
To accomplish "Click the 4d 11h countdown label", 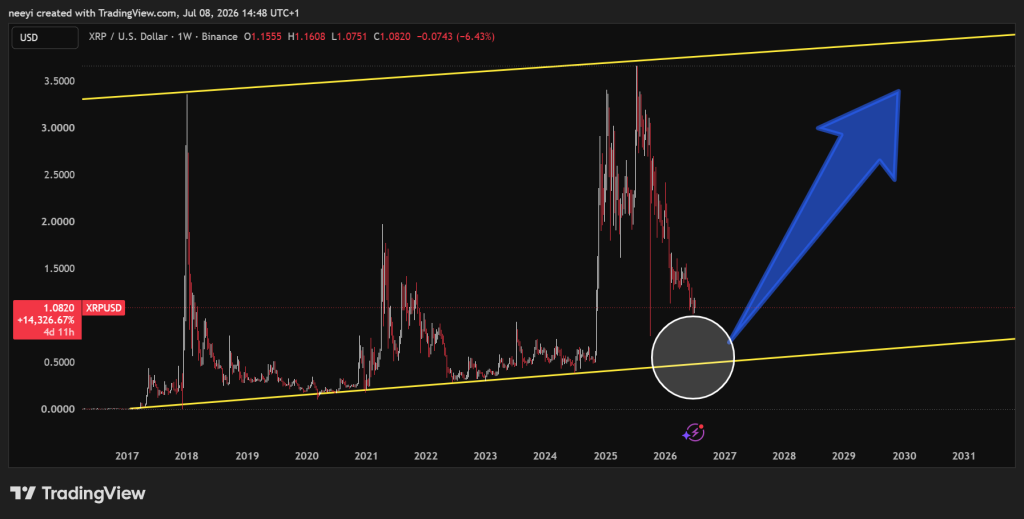I will (59, 332).
